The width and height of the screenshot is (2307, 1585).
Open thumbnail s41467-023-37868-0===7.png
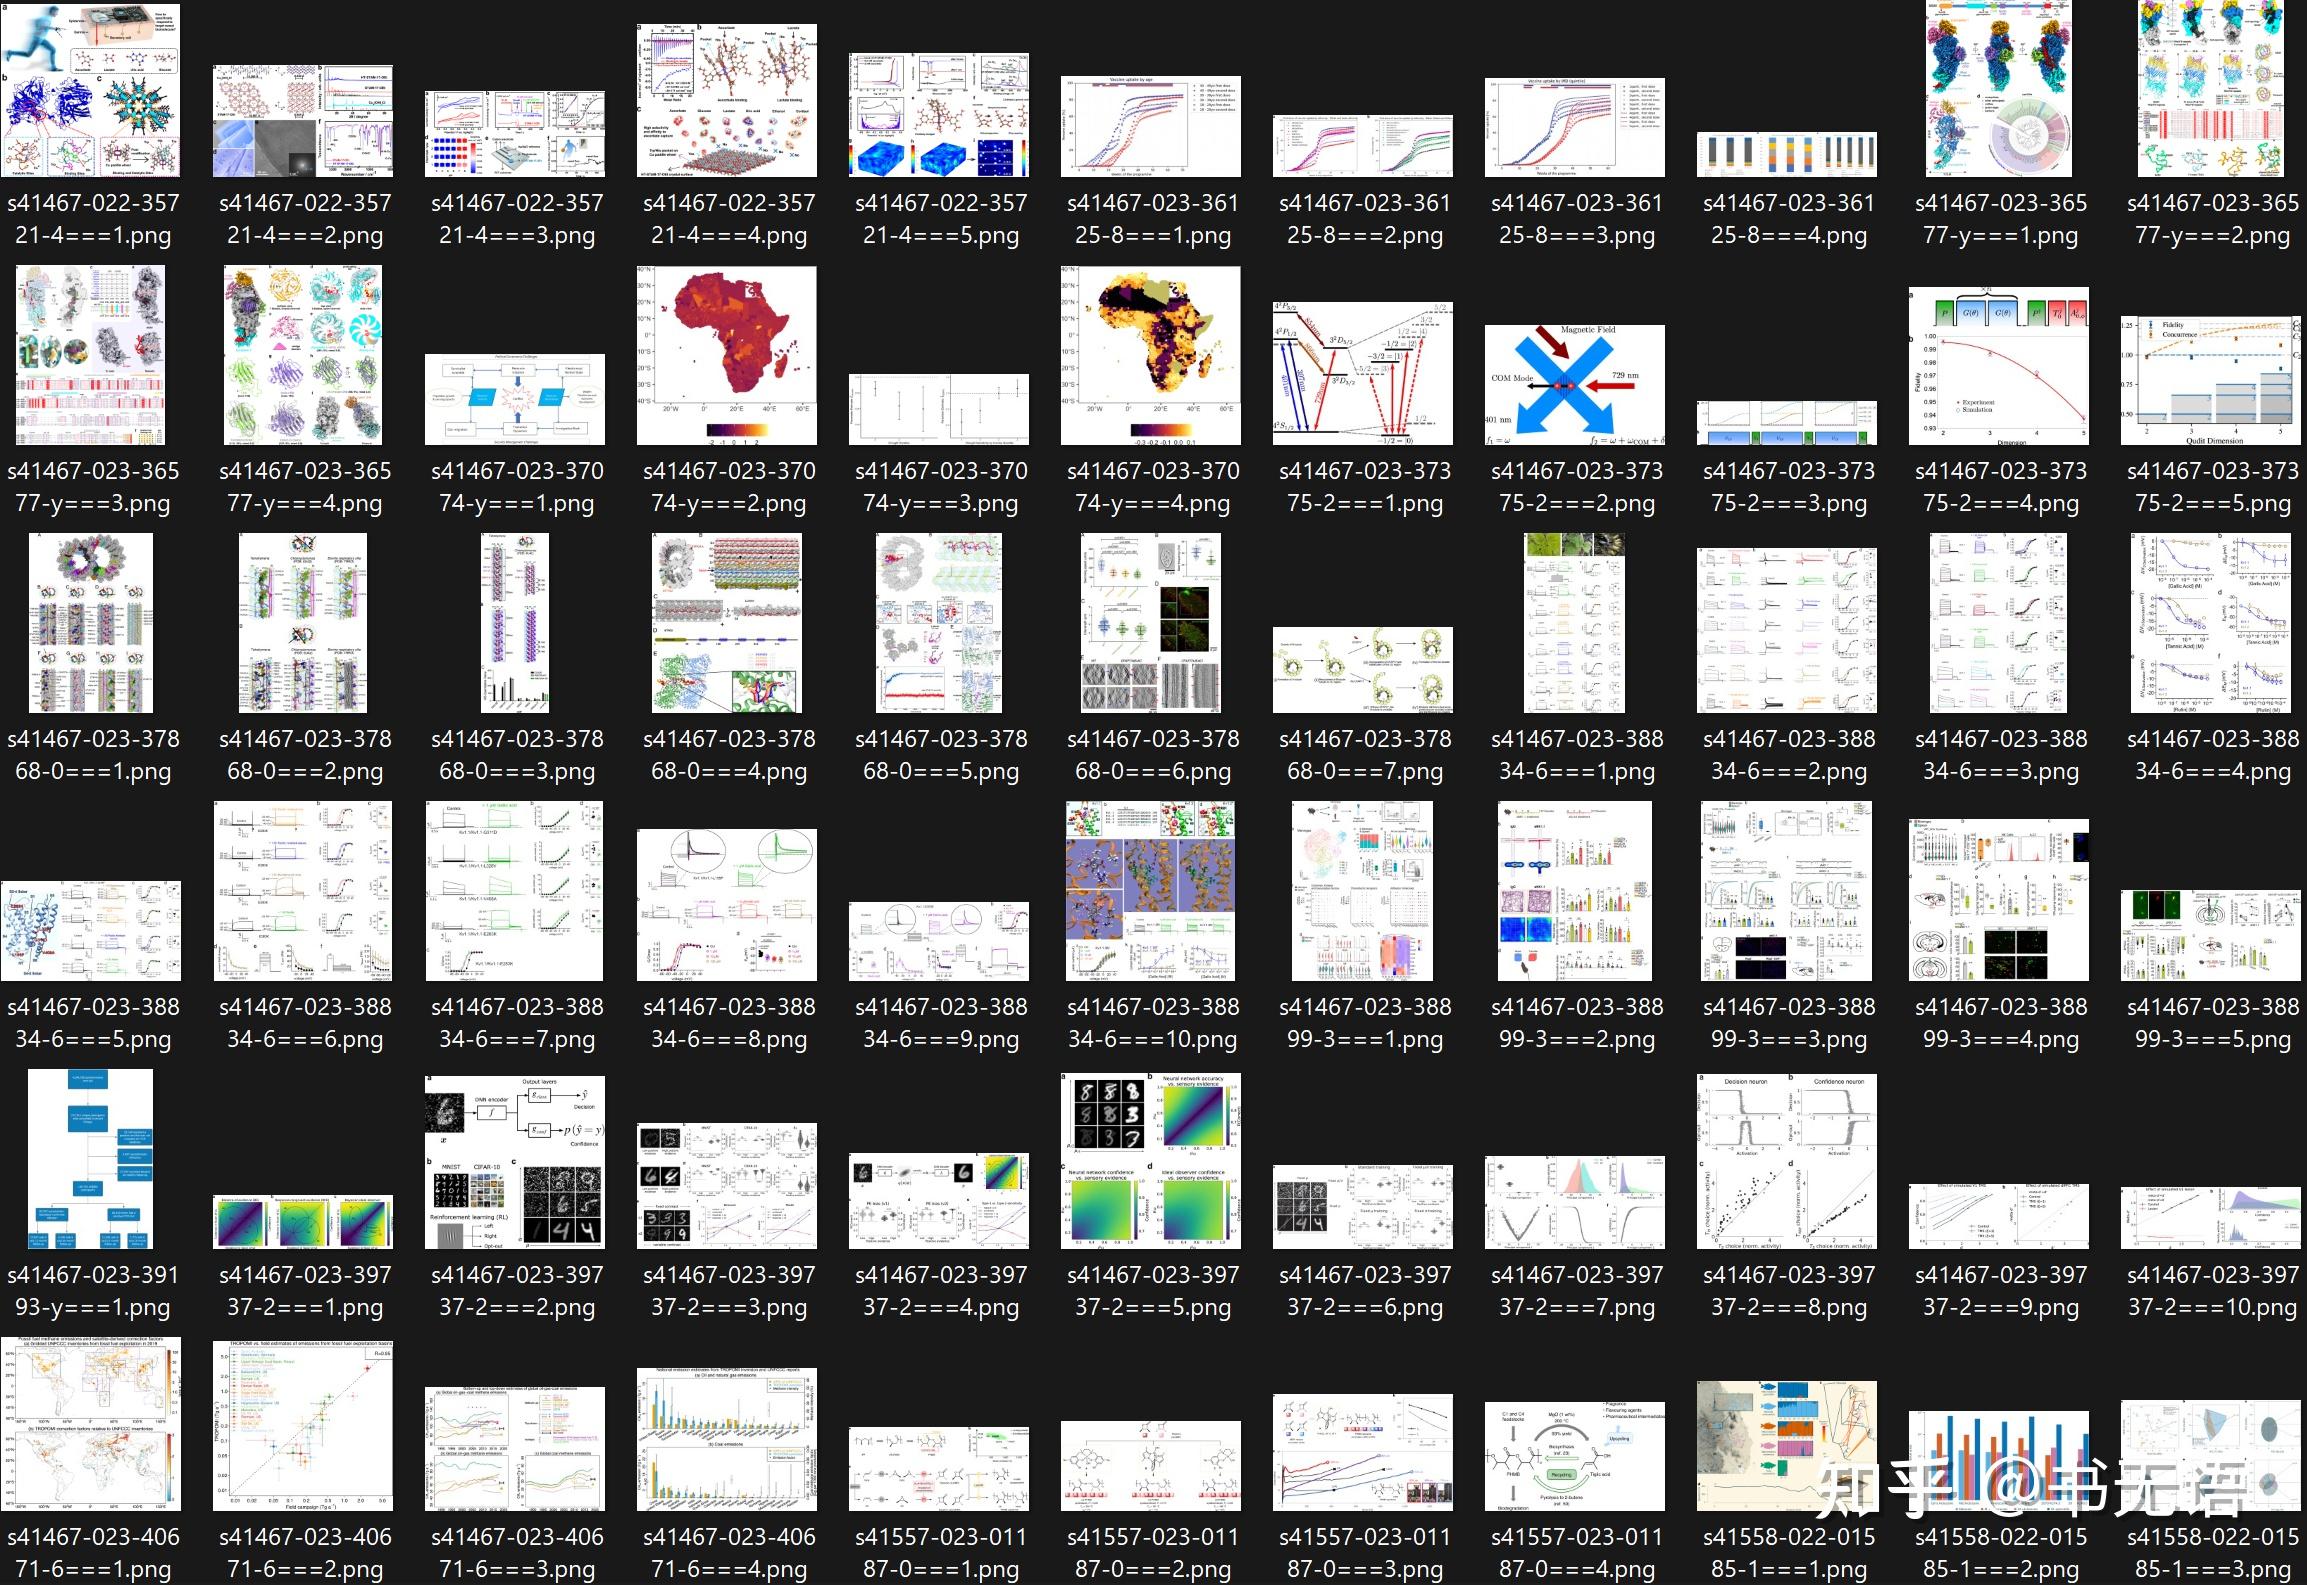coord(1363,670)
